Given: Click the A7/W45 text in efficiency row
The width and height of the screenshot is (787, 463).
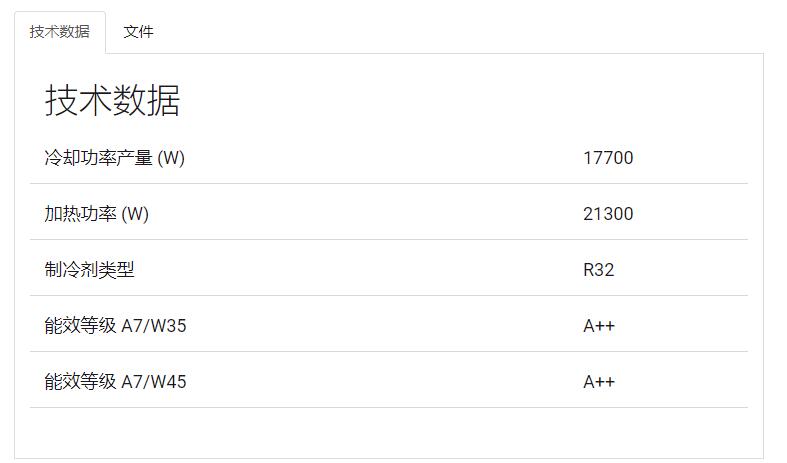Looking at the screenshot, I should (x=154, y=382).
